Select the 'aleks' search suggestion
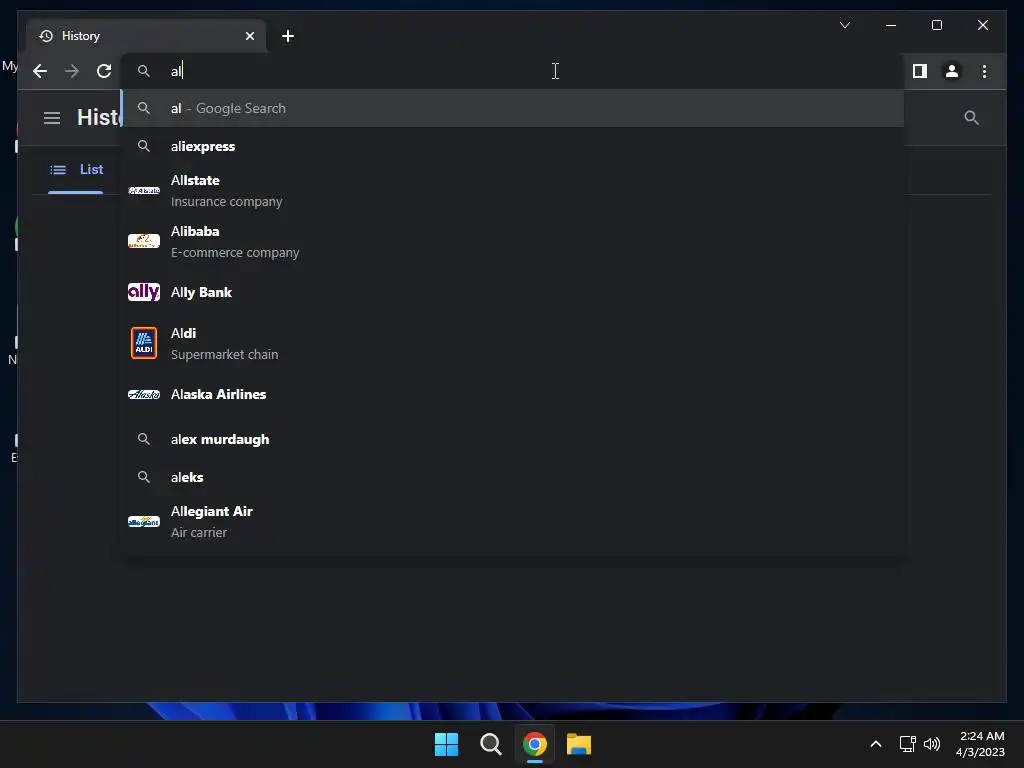This screenshot has height=768, width=1024. (x=513, y=477)
